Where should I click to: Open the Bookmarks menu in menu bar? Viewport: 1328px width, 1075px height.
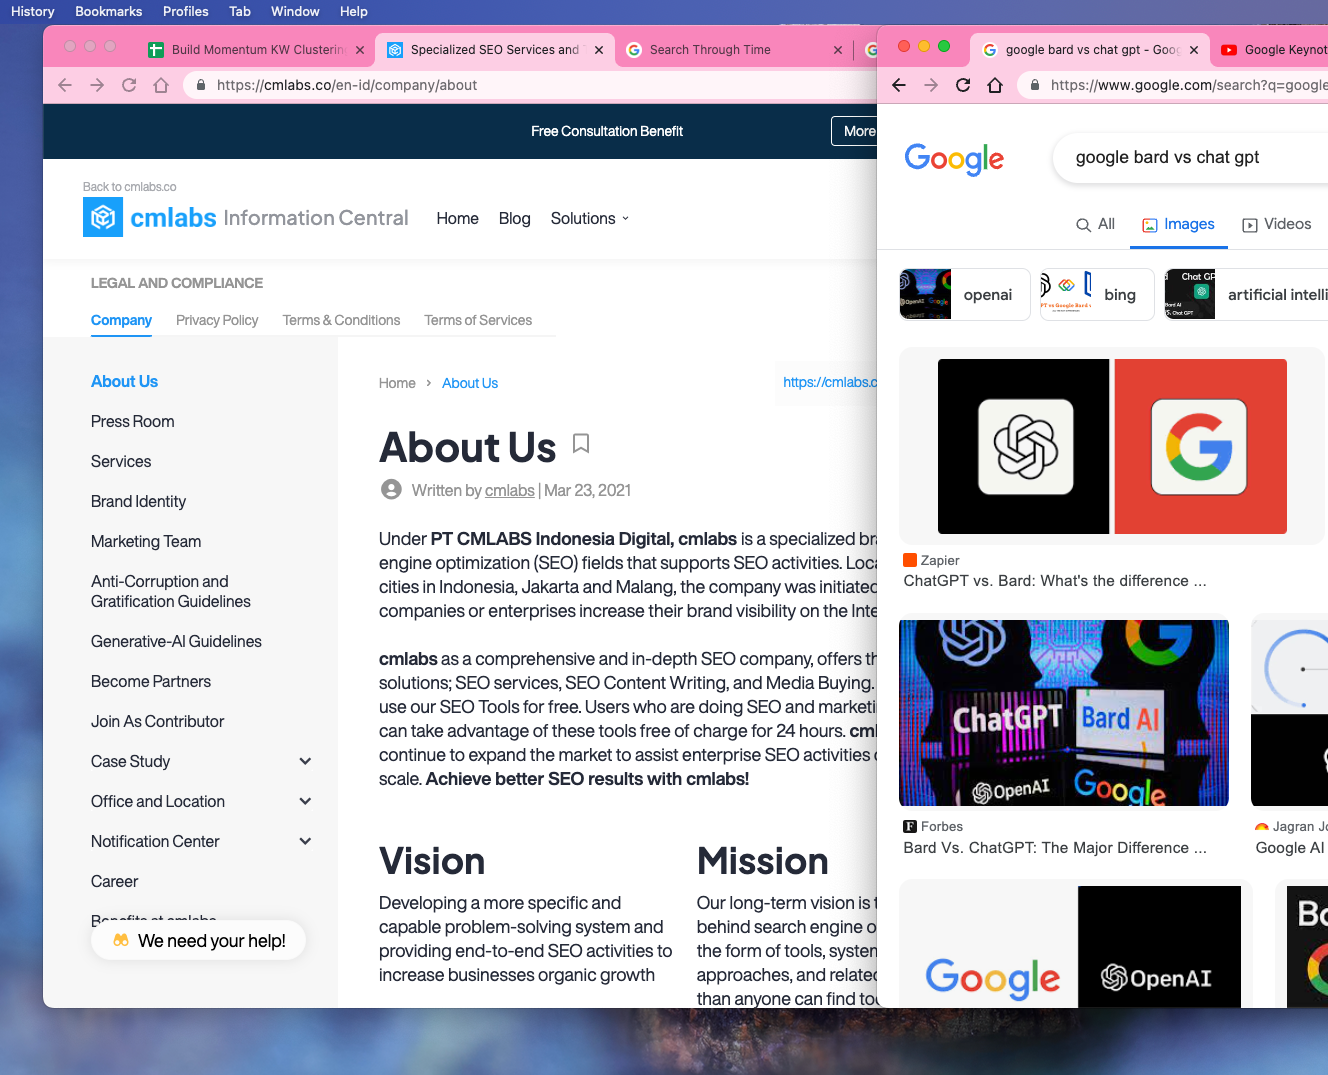pyautogui.click(x=109, y=11)
